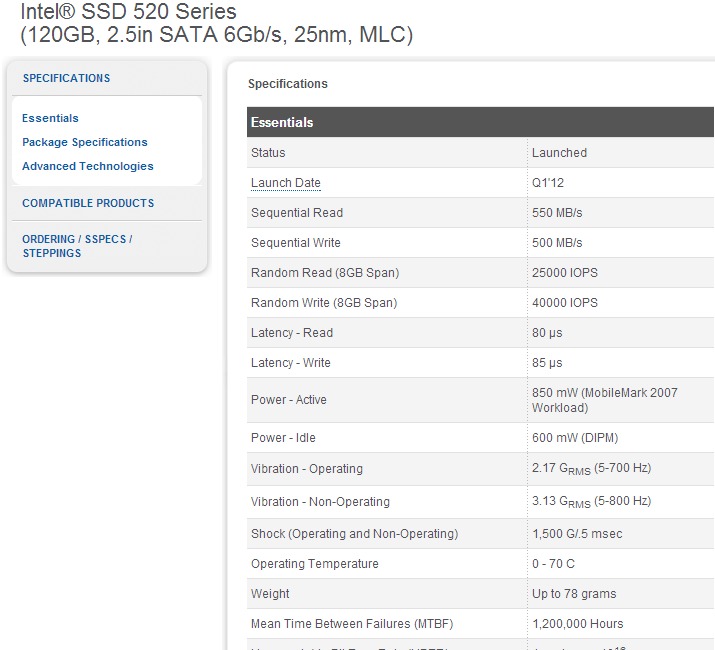Select the 40000 IOPS value
This screenshot has width=715, height=650.
click(x=565, y=303)
